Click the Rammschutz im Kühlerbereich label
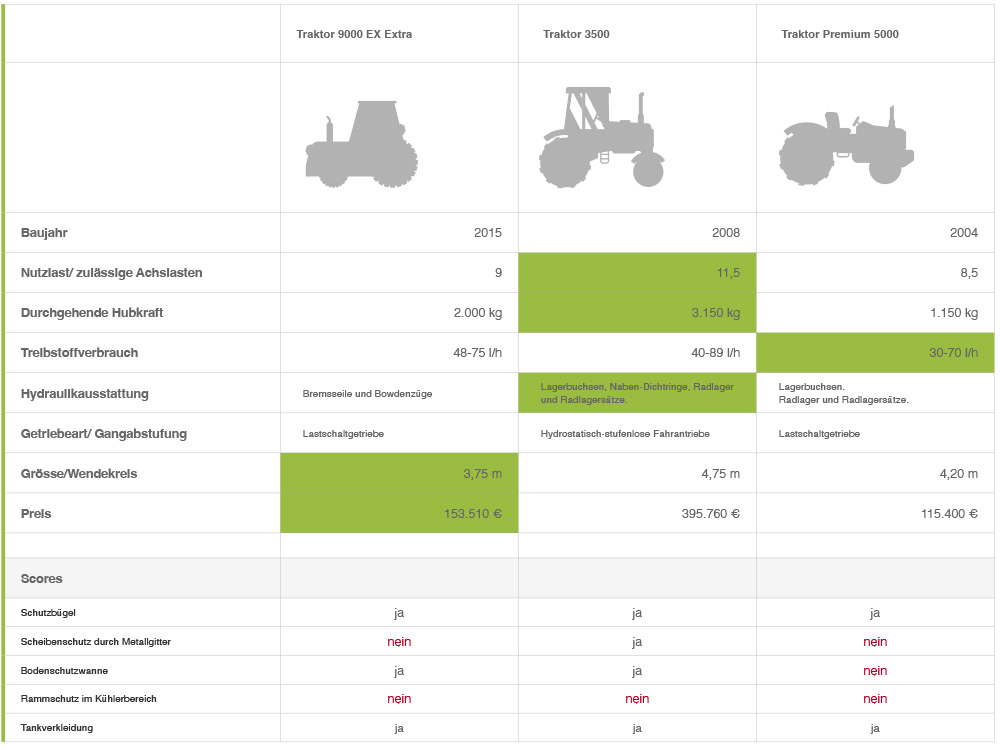1000x750 pixels. pos(88,699)
